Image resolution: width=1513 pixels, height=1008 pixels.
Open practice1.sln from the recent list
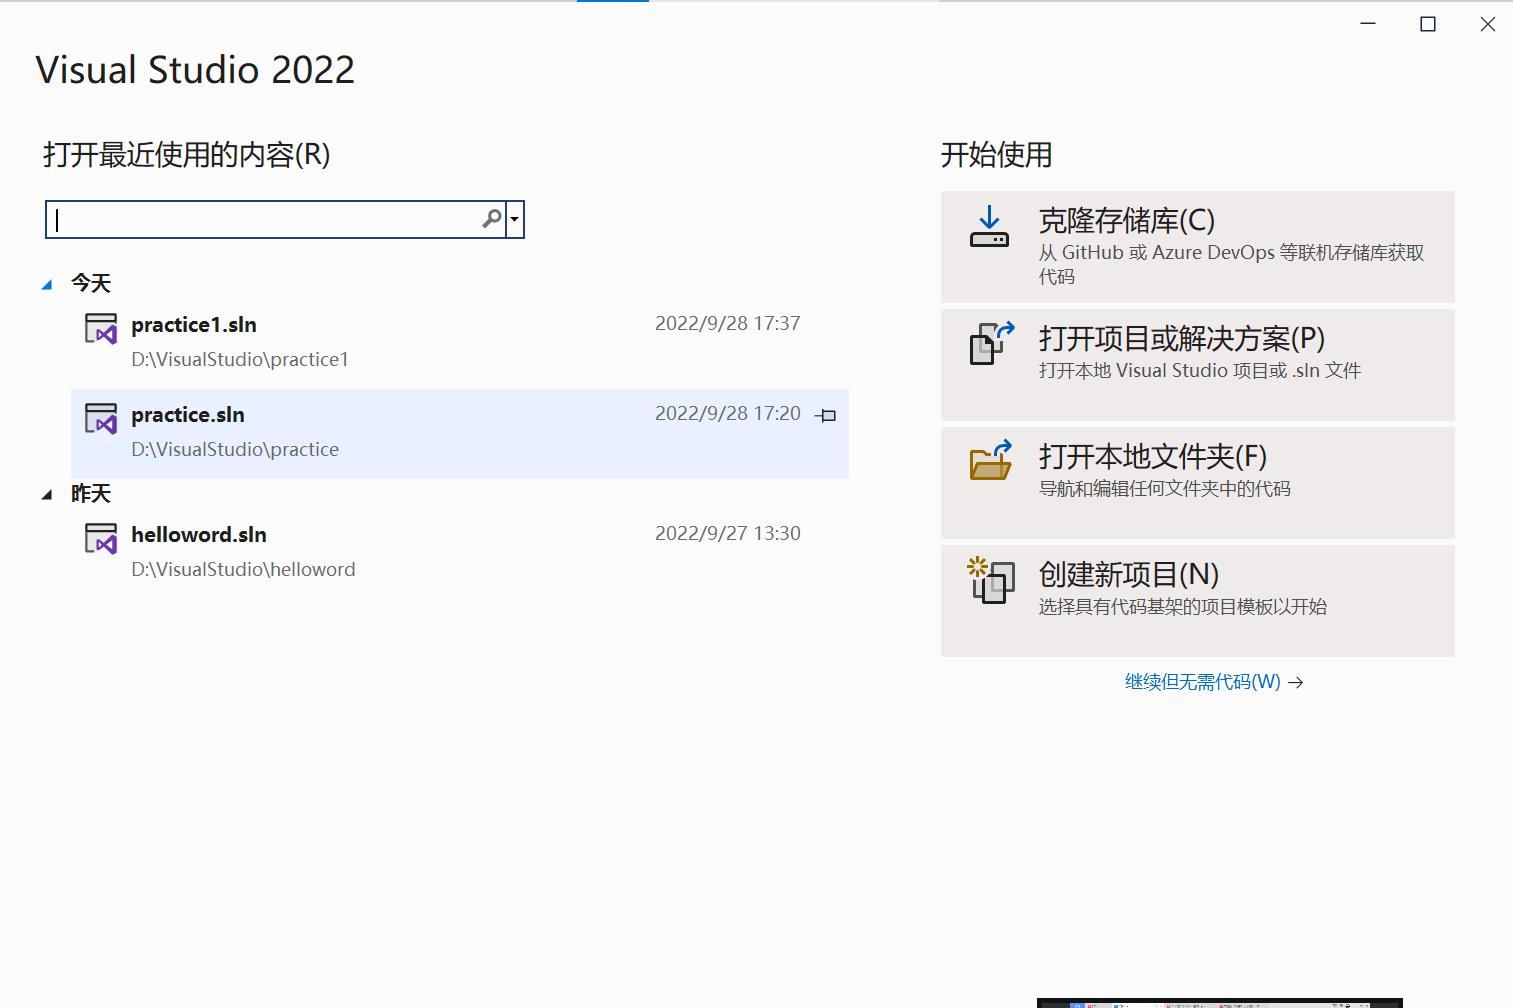[460, 343]
